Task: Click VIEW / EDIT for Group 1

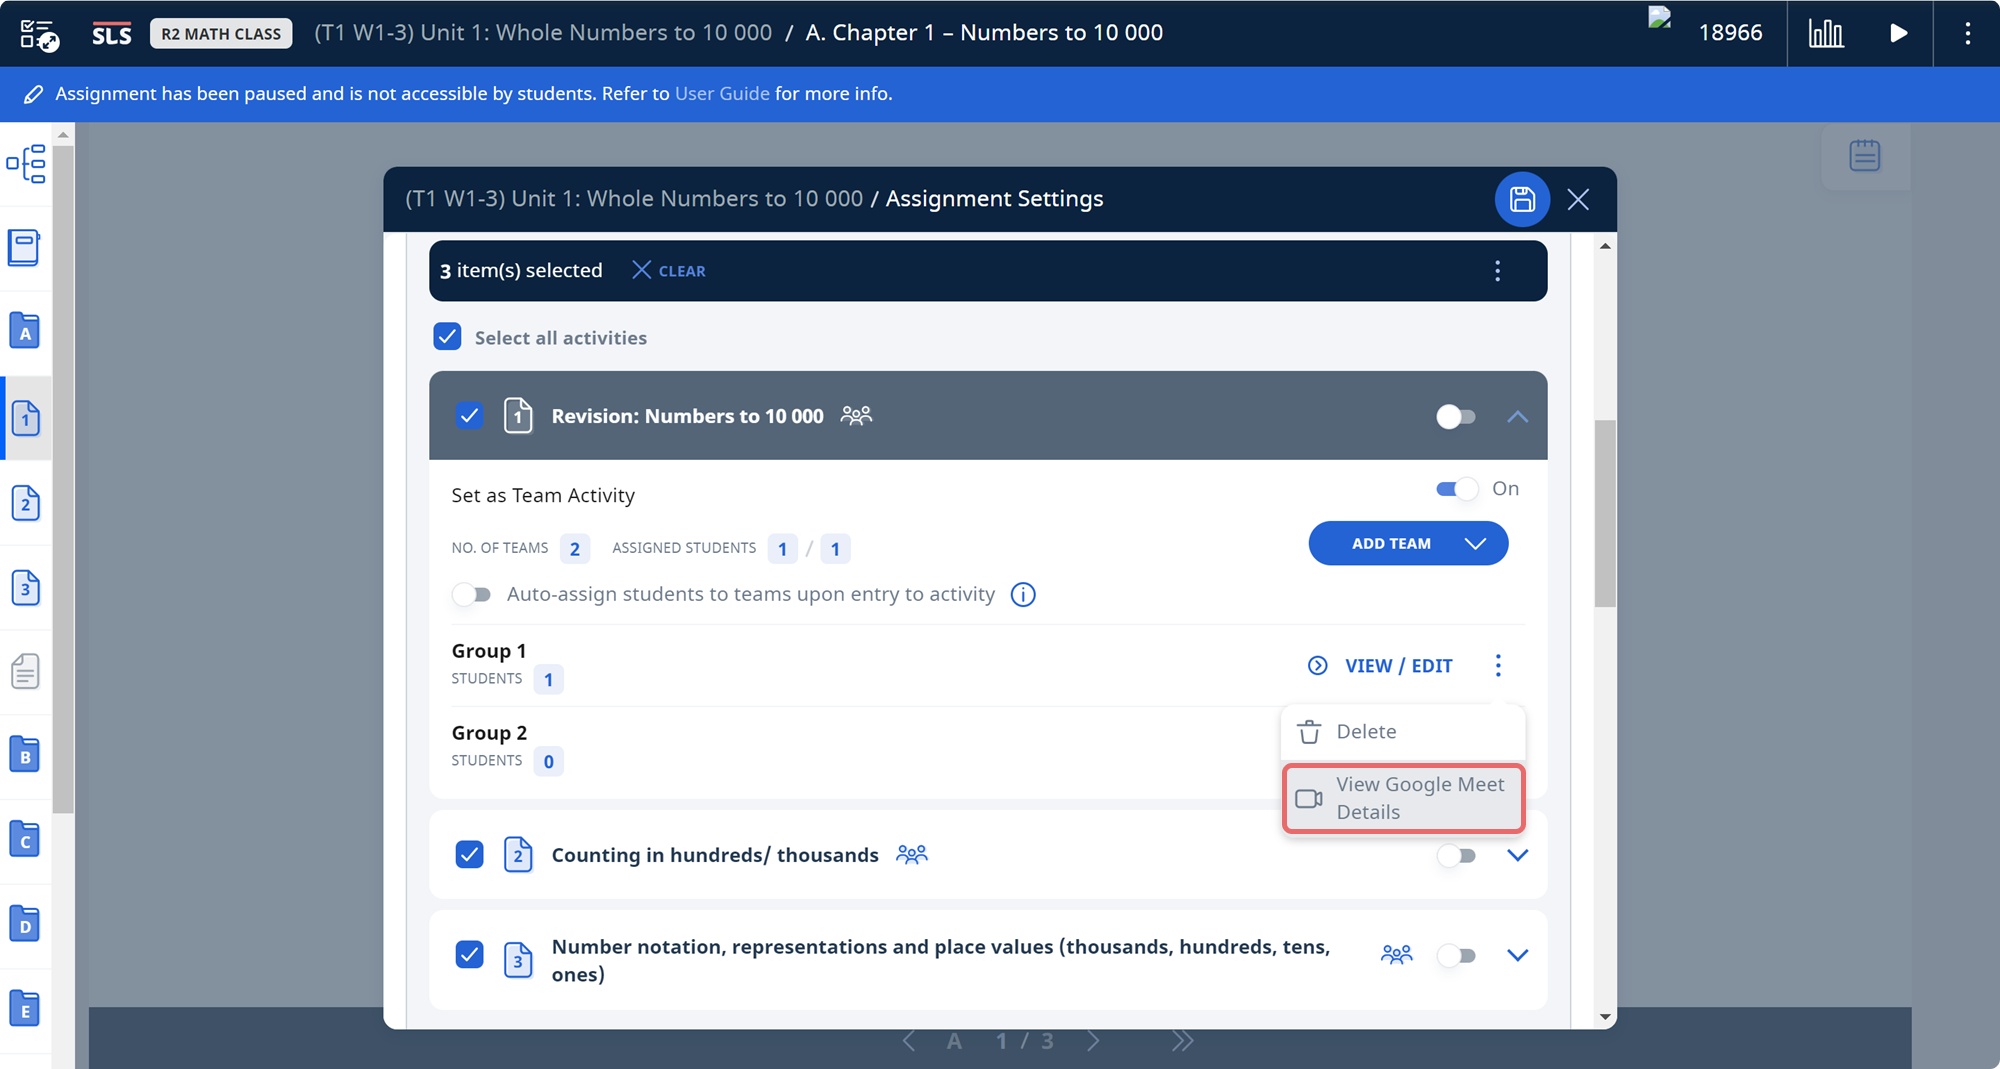Action: [x=1380, y=666]
